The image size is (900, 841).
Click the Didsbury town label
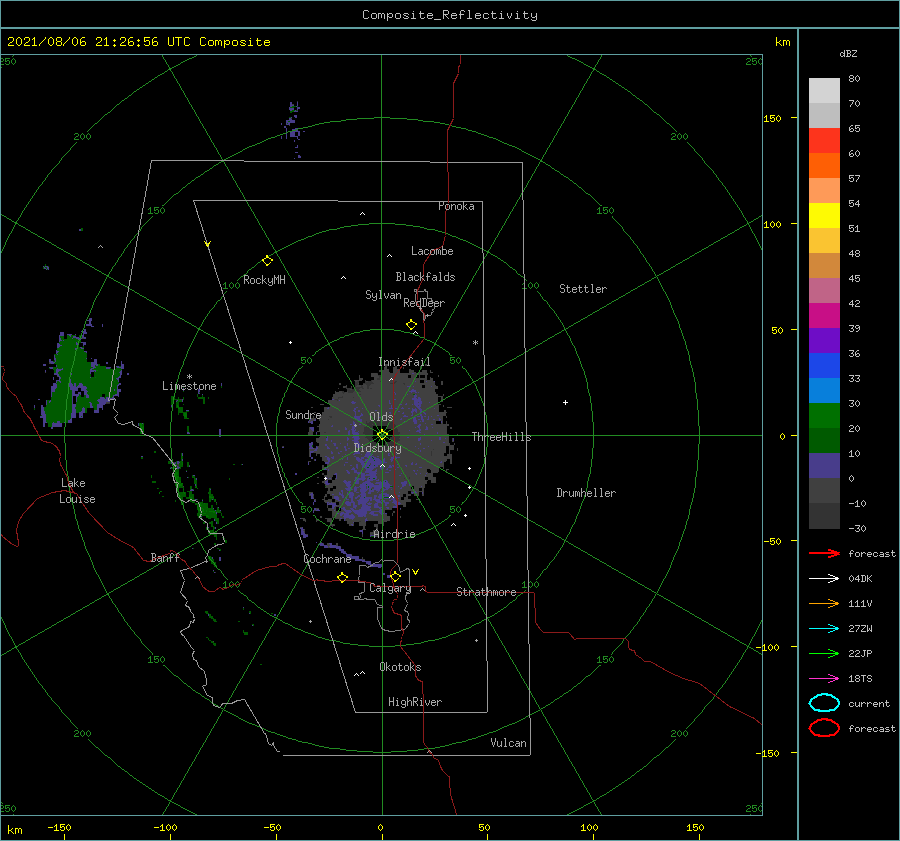(x=378, y=448)
